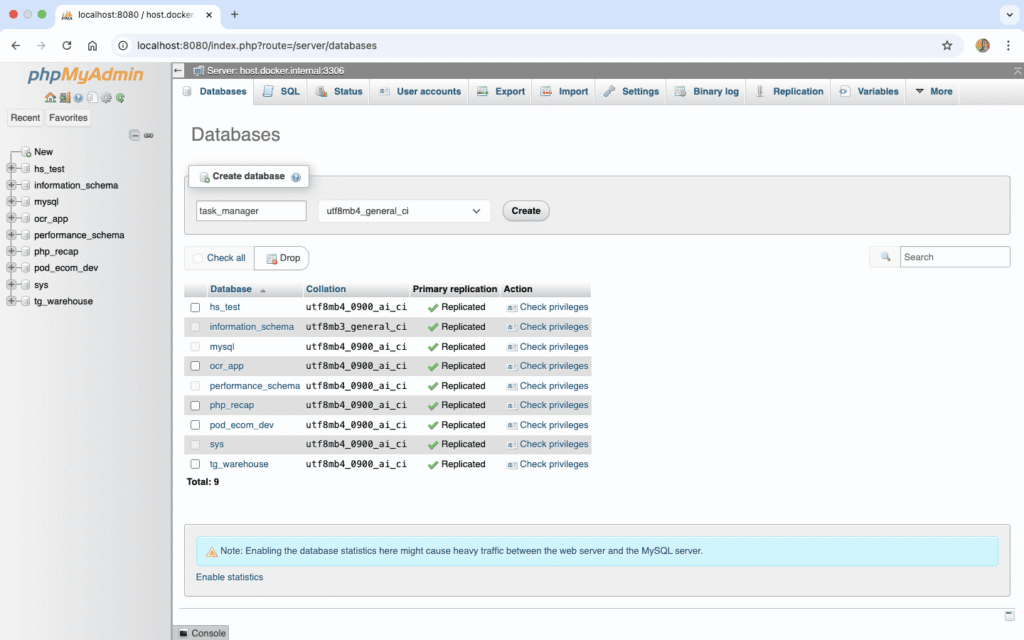Click the database Search input field
The image size is (1024, 640).
click(x=954, y=257)
